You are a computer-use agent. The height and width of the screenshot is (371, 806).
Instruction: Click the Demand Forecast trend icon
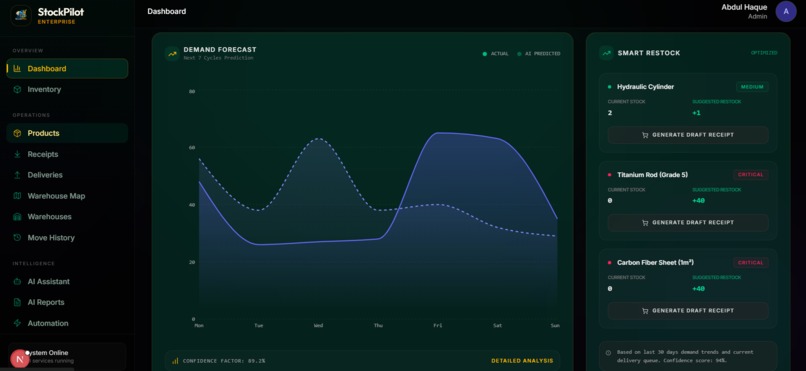172,53
